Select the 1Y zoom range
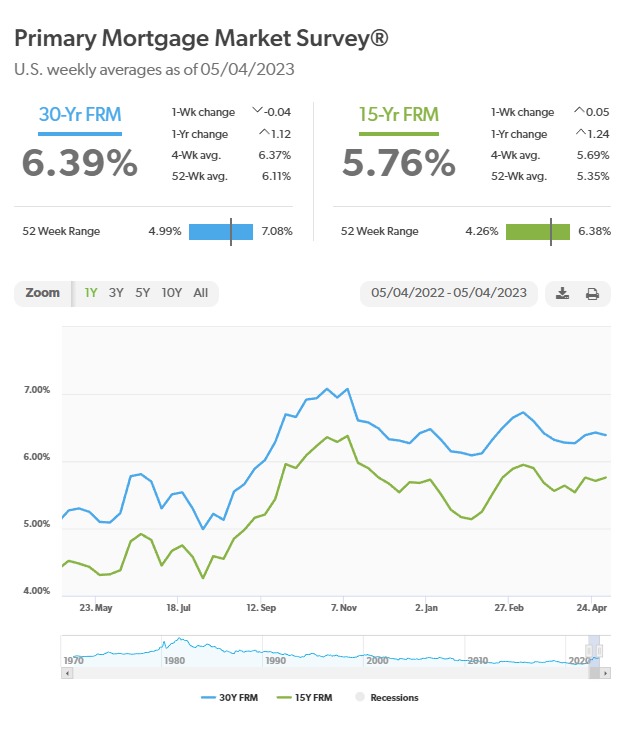Viewport: 640px width, 745px height. point(91,293)
